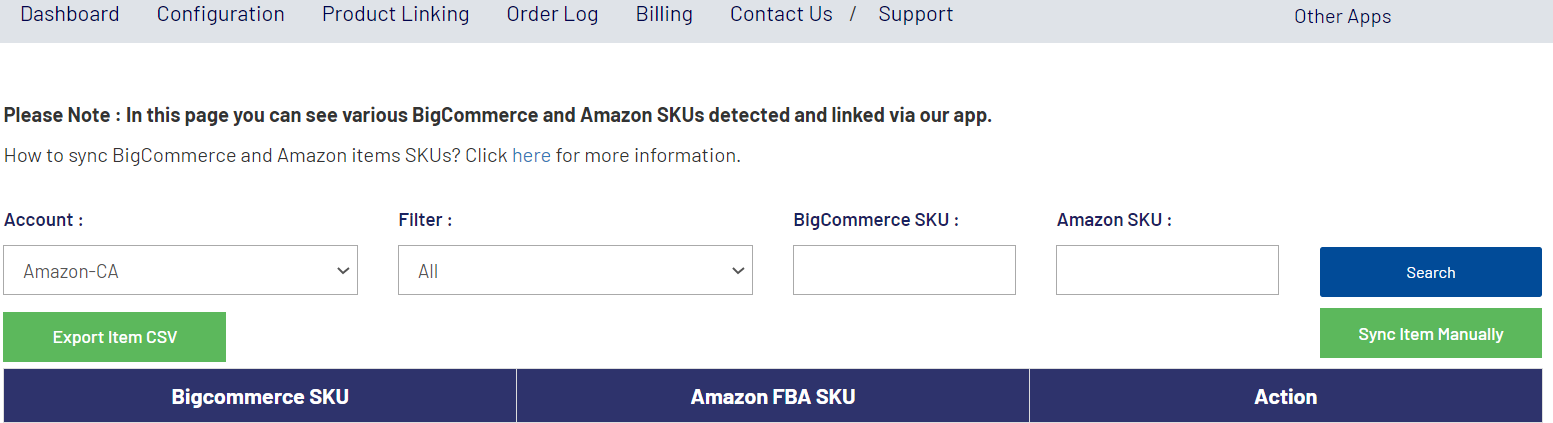This screenshot has width=1553, height=423.
Task: Open the Order Log page
Action: click(552, 14)
